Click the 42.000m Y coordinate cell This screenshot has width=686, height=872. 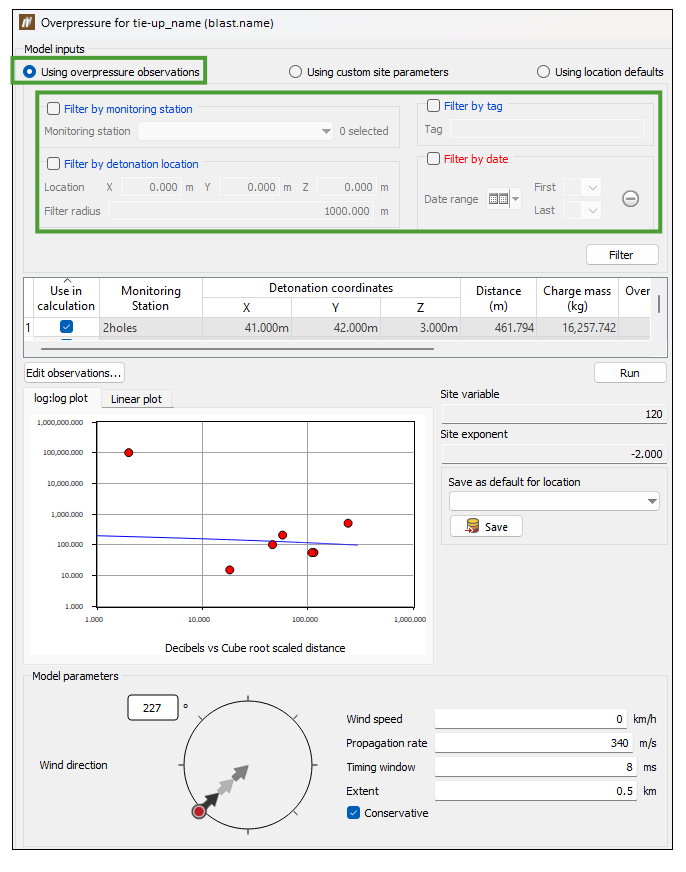click(336, 328)
